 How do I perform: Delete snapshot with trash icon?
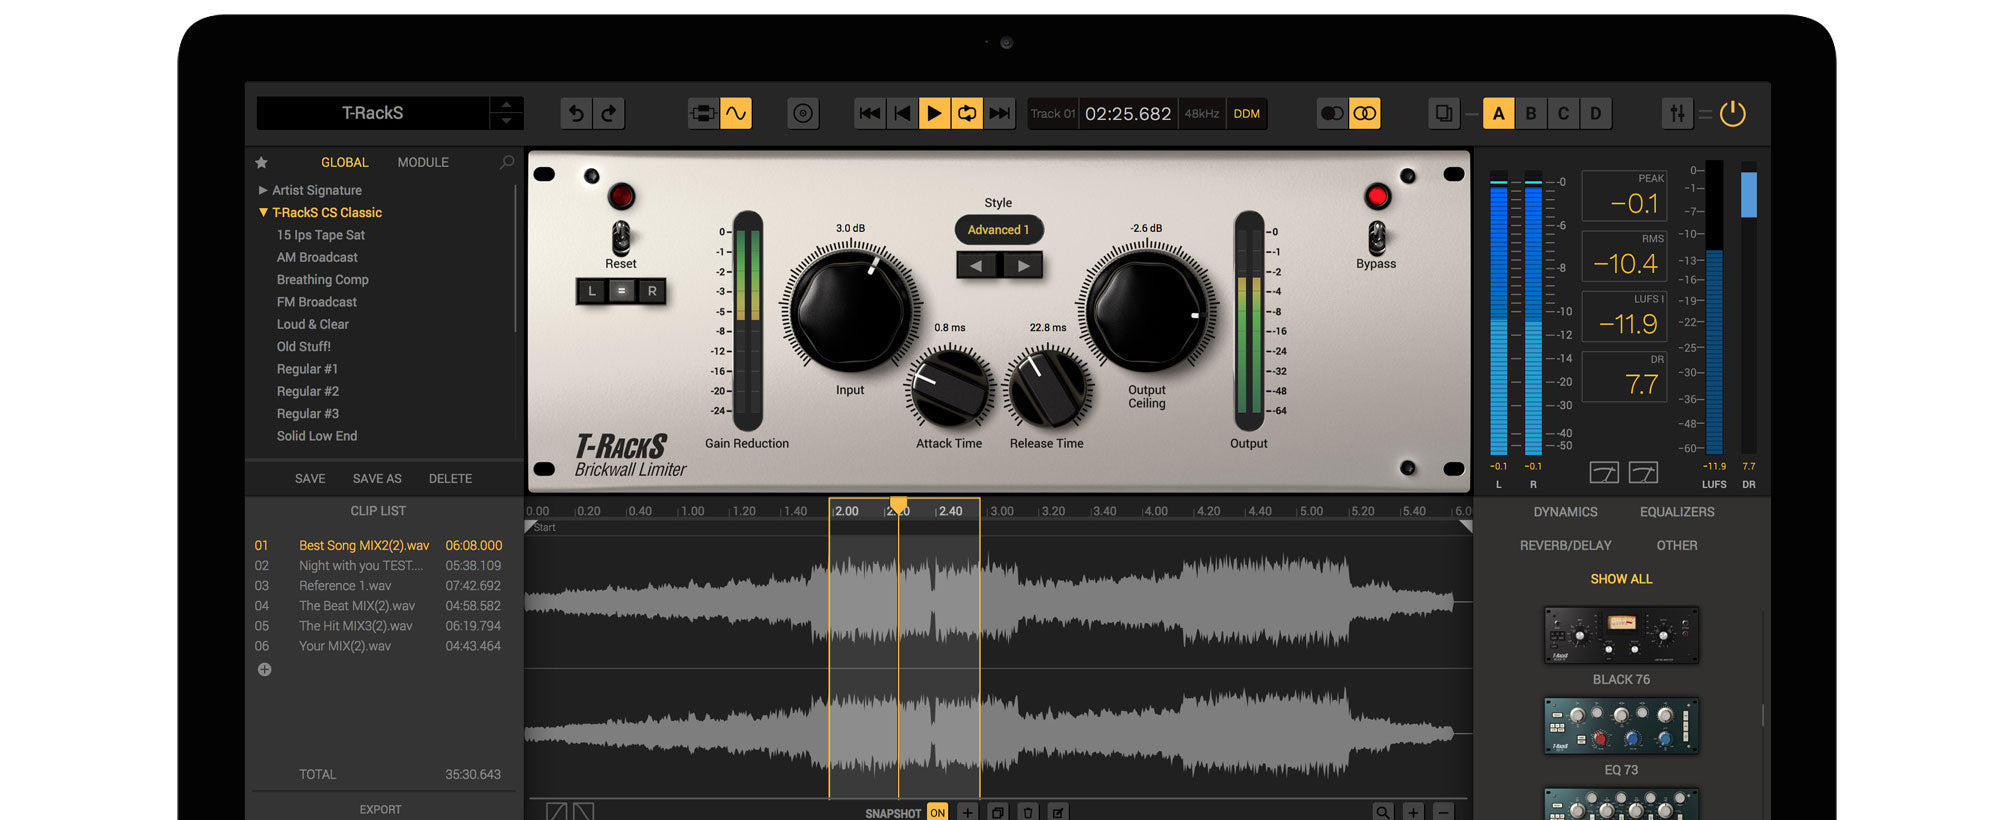(1028, 813)
